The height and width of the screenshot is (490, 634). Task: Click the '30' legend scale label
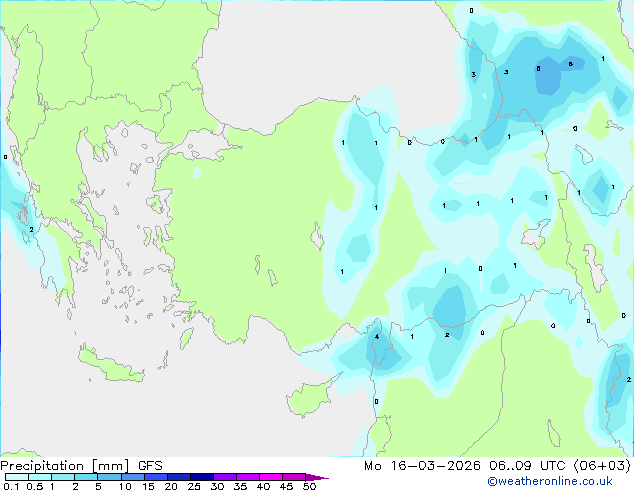[217, 486]
